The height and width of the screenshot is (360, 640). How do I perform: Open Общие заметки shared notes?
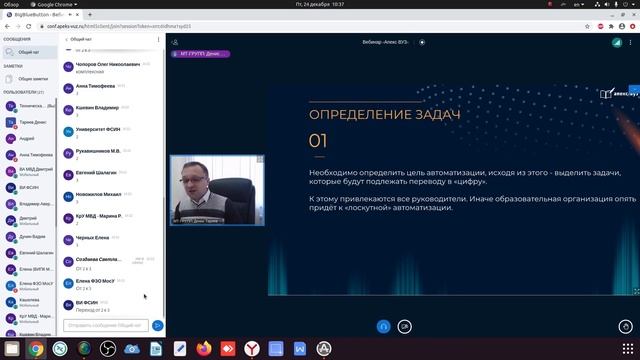click(29, 79)
